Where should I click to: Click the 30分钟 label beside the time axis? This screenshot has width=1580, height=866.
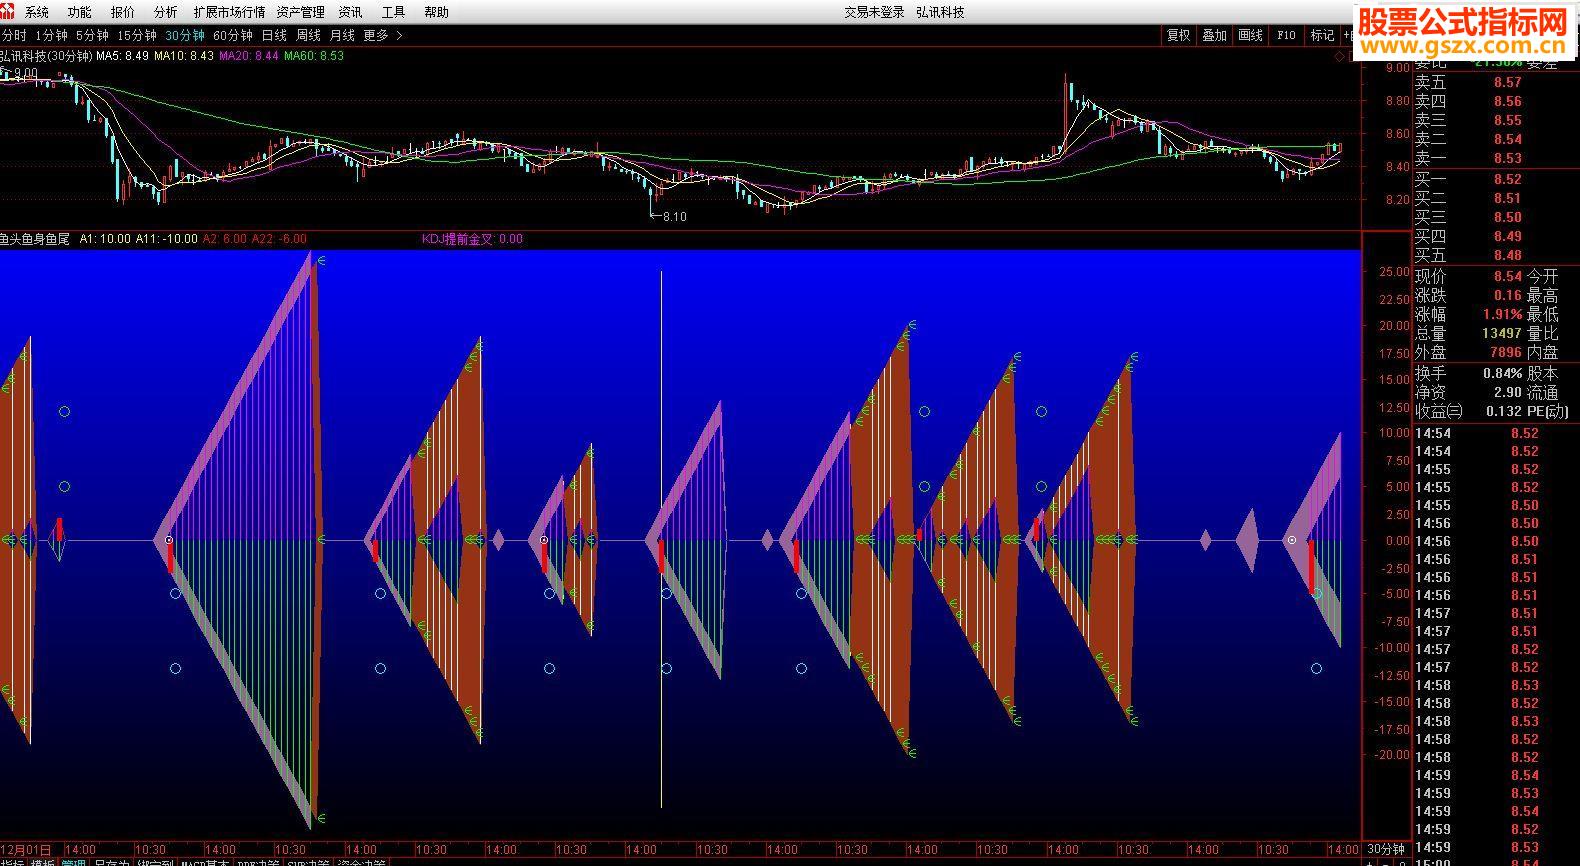(x=1387, y=850)
